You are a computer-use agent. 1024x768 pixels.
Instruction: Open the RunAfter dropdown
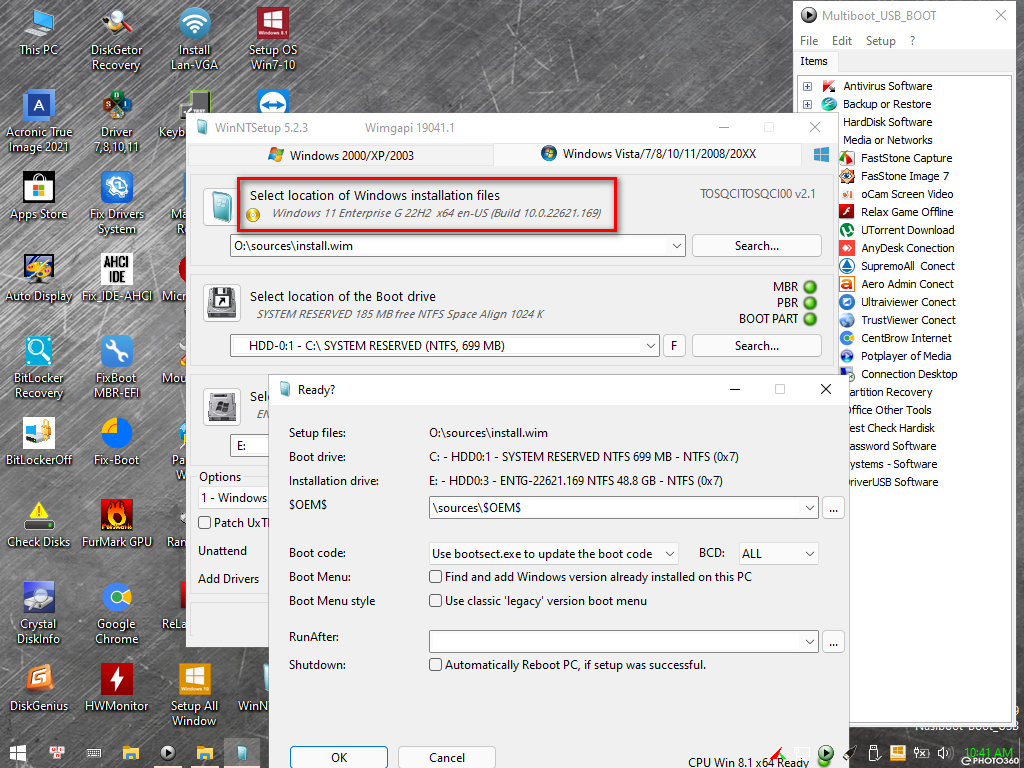pyautogui.click(x=809, y=641)
